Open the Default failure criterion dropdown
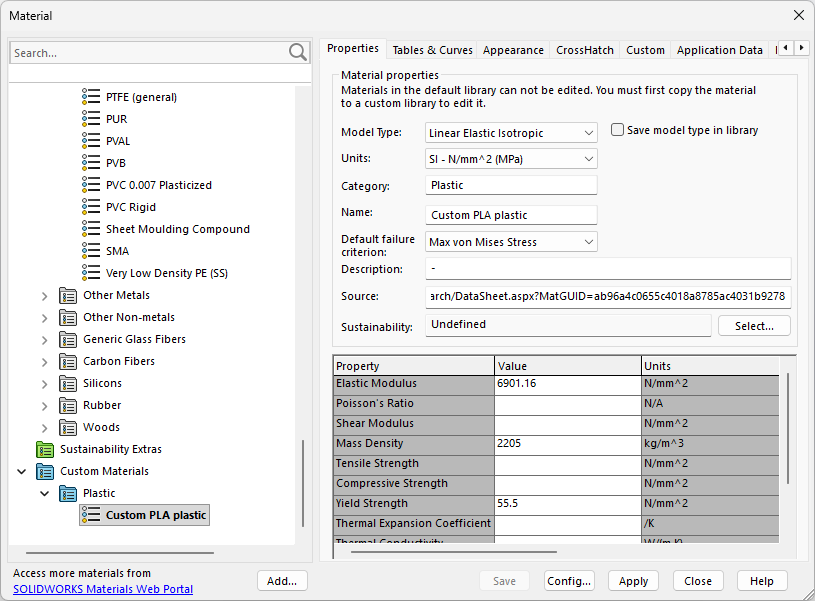This screenshot has height=601, width=815. click(x=511, y=242)
